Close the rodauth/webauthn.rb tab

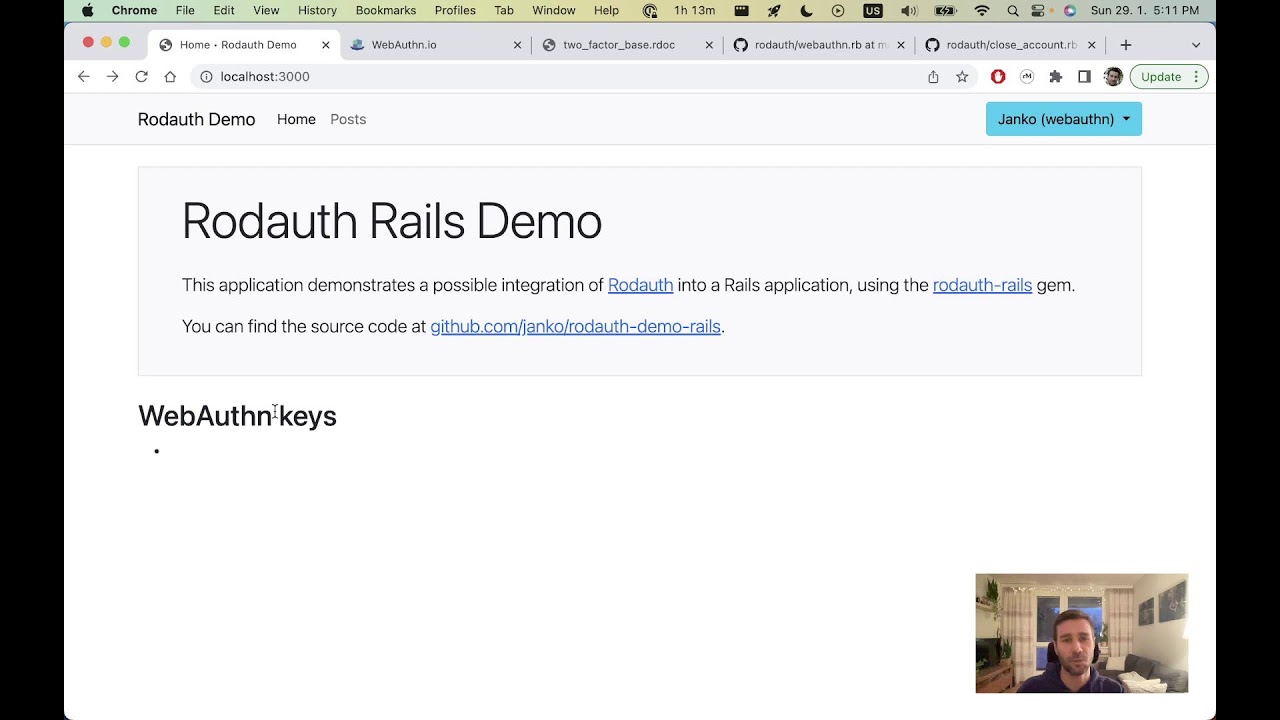901,45
